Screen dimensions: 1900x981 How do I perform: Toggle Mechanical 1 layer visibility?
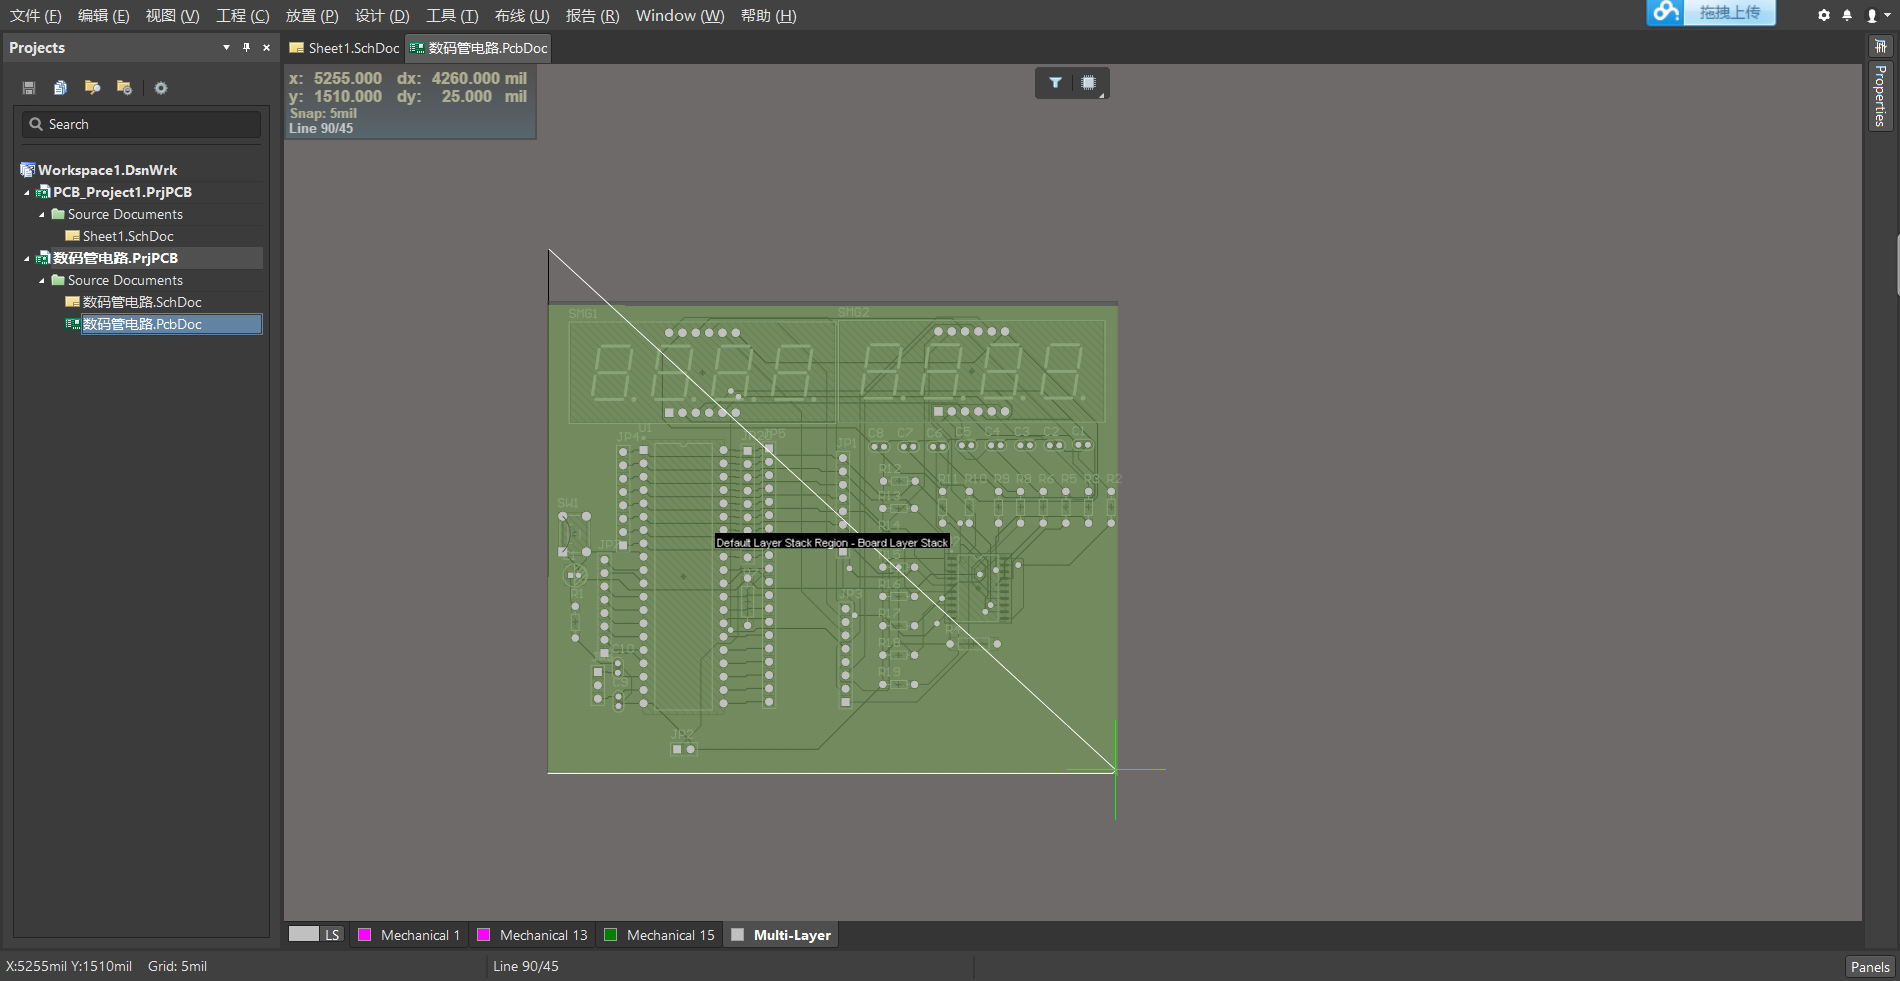point(365,934)
